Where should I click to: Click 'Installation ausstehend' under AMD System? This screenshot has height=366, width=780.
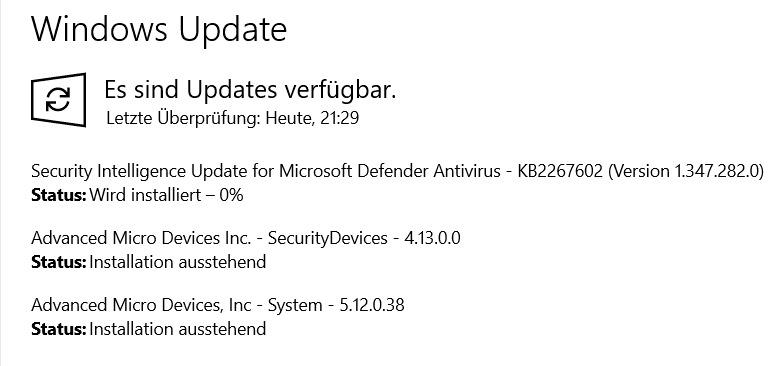point(178,329)
